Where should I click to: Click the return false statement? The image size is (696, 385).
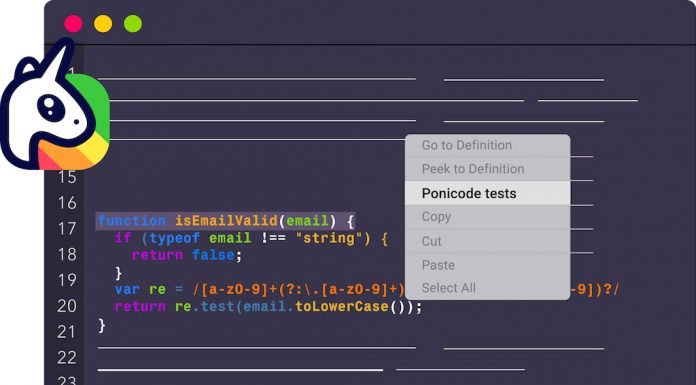[187, 255]
